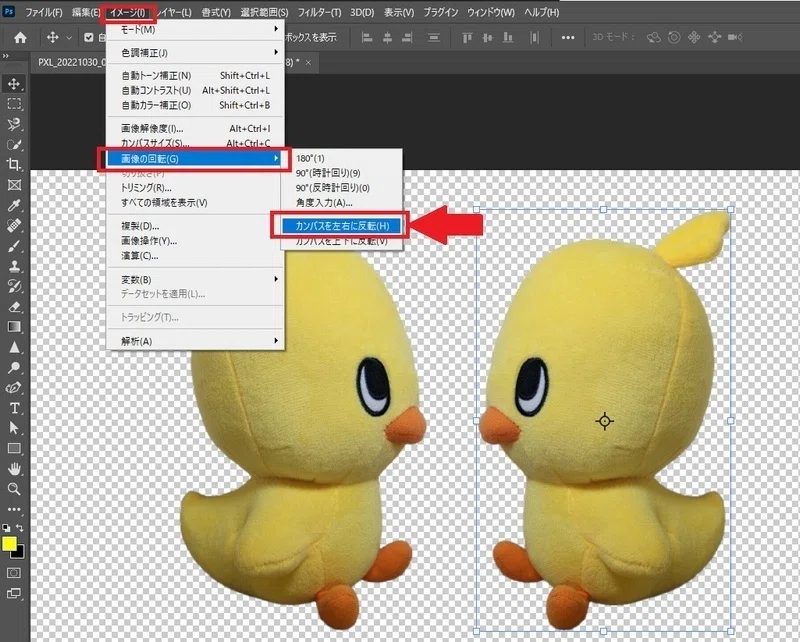Select the Lasso tool
This screenshot has width=800, height=642.
14,125
